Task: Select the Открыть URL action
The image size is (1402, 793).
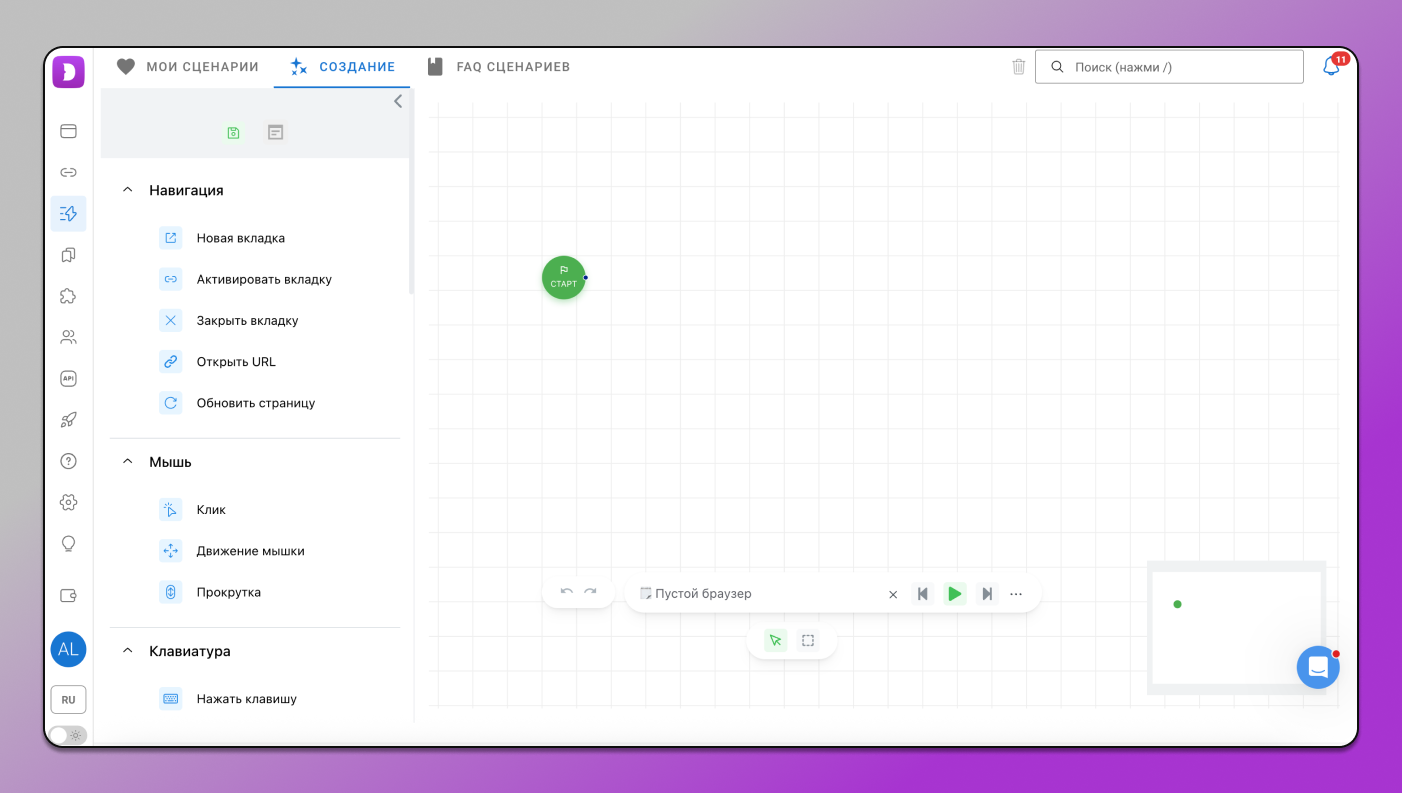Action: point(236,362)
